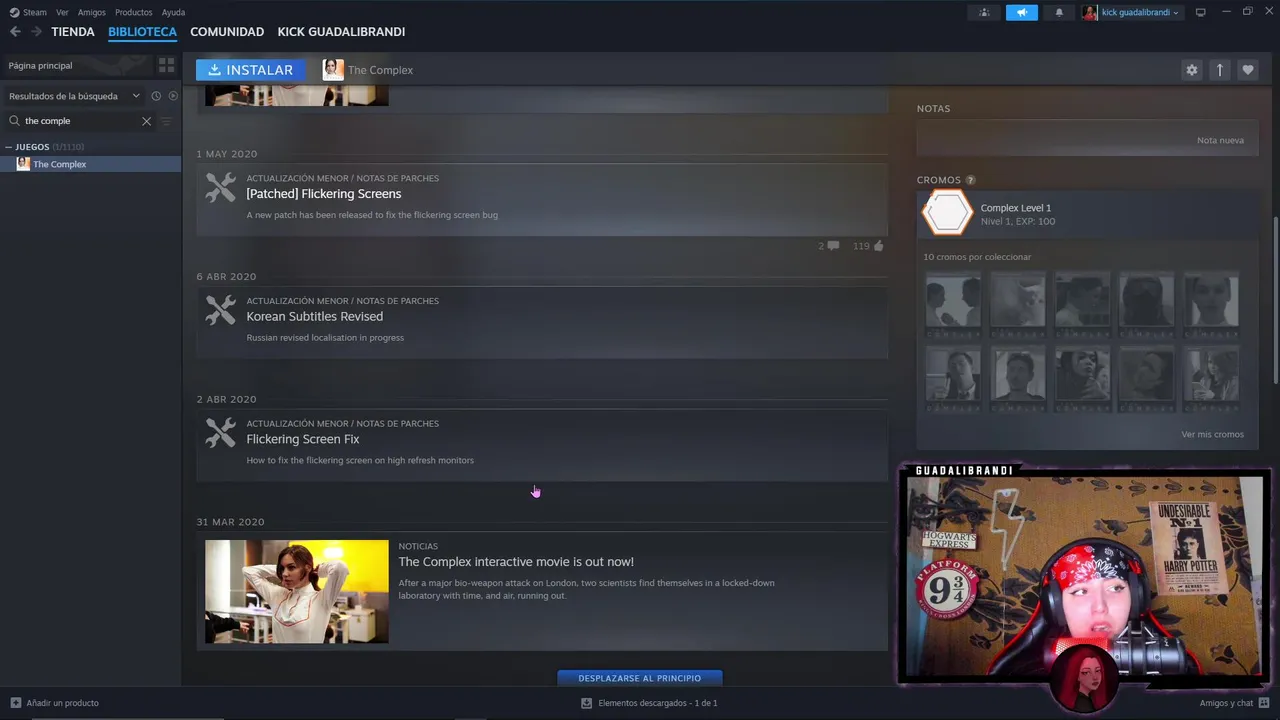
Task: Click the DESPLAZARSE AL PRINCIPIO button
Action: 640,678
